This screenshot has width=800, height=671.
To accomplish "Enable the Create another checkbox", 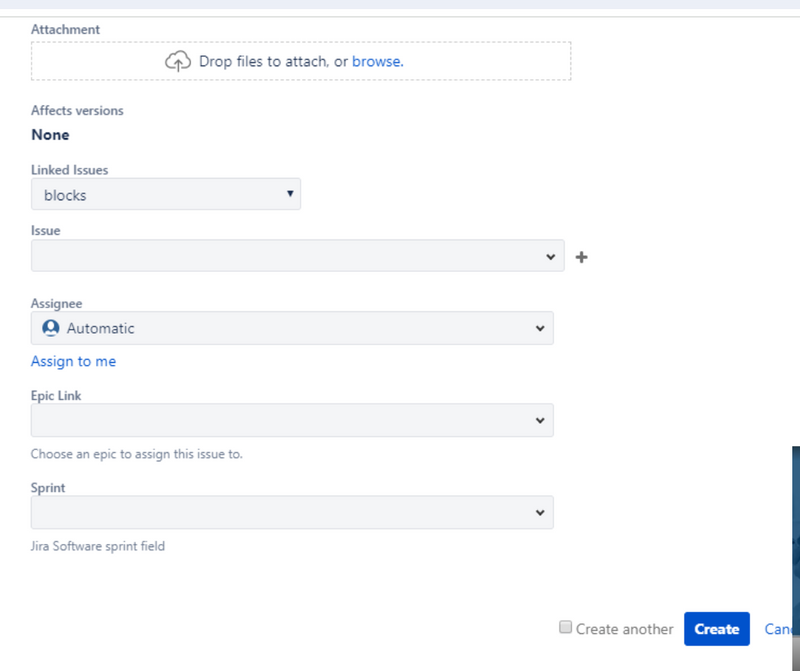I will pyautogui.click(x=566, y=628).
